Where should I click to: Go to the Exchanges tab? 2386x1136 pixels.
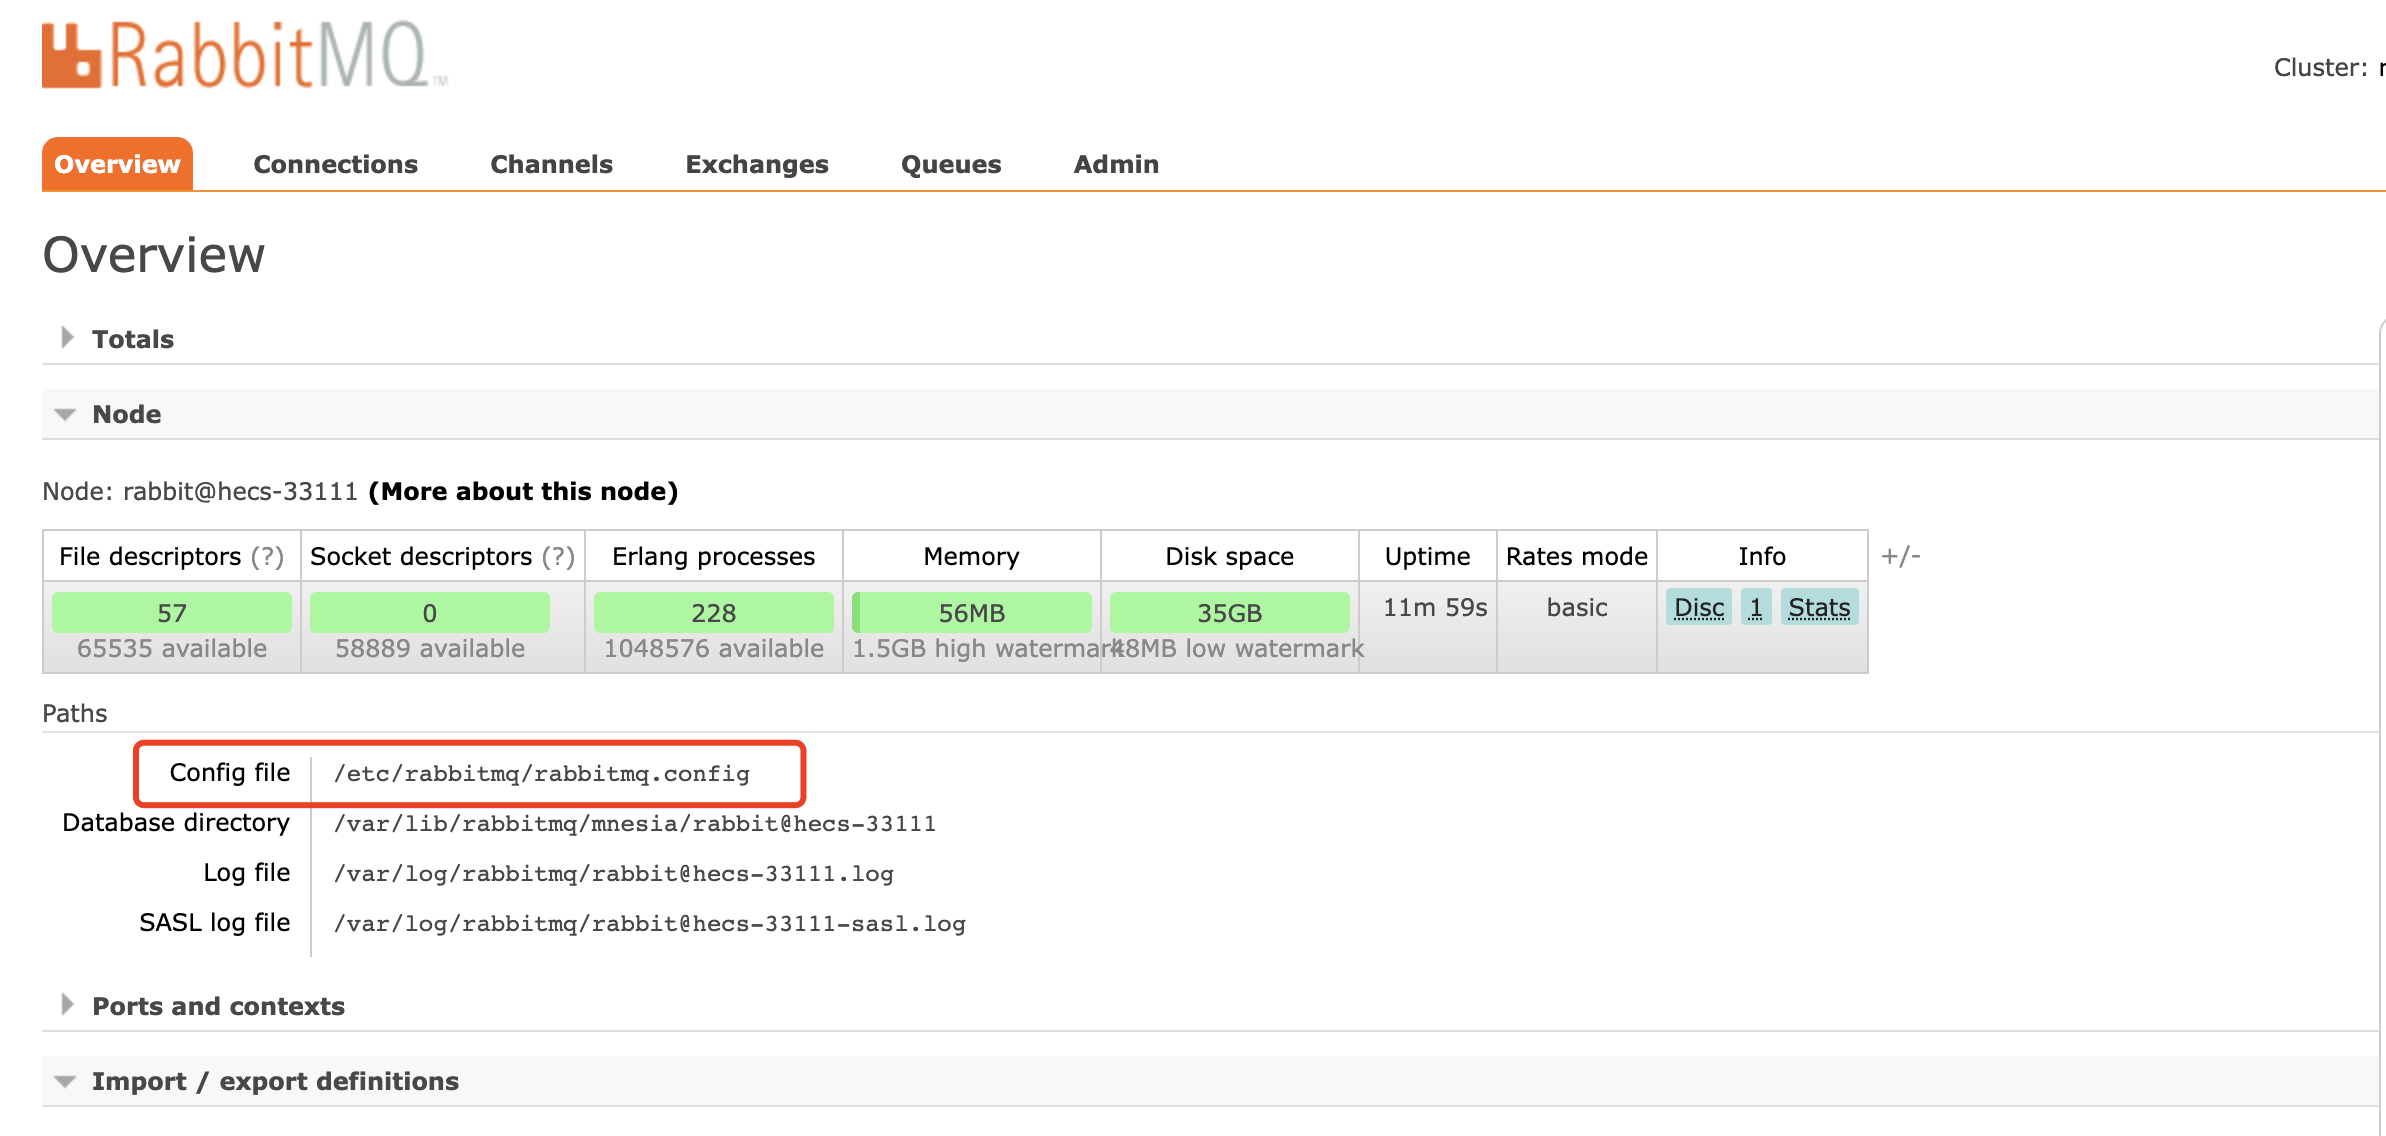point(756,164)
